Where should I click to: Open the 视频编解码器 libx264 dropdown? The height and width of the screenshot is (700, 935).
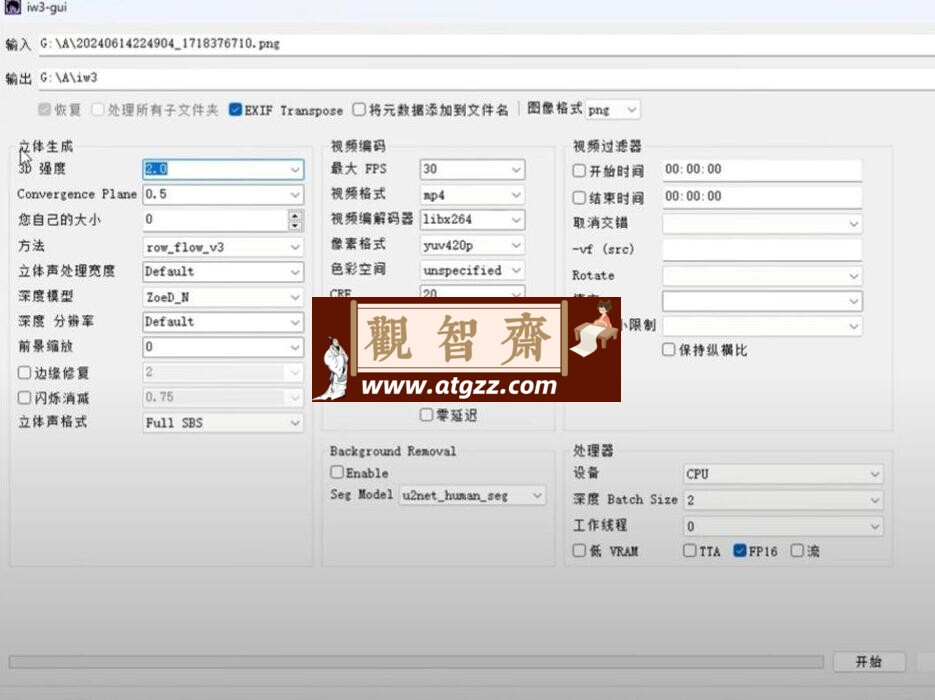coord(472,219)
